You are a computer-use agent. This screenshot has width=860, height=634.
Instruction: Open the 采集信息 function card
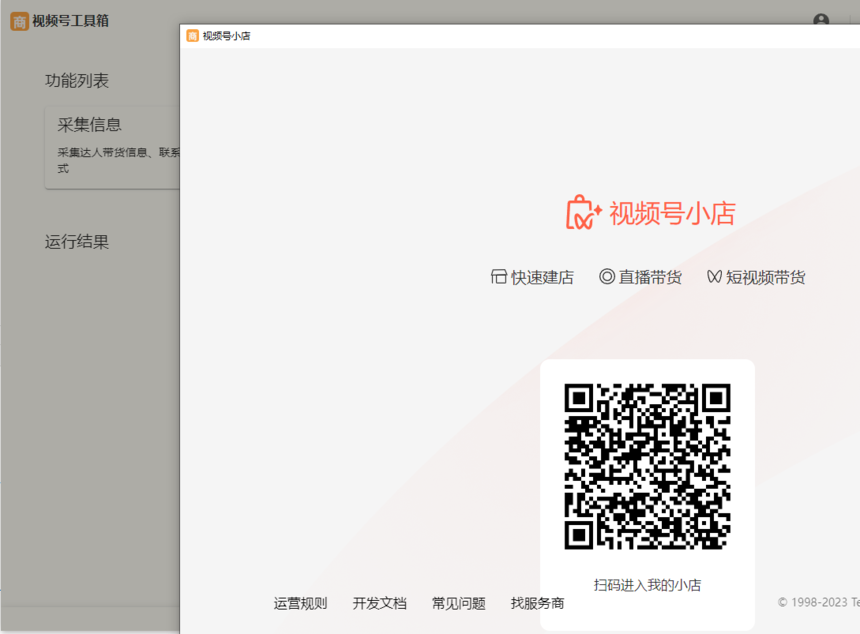[x=112, y=148]
